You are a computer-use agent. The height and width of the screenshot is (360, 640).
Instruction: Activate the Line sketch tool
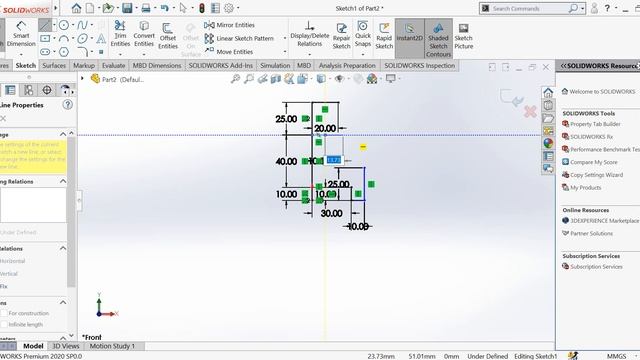[44, 25]
